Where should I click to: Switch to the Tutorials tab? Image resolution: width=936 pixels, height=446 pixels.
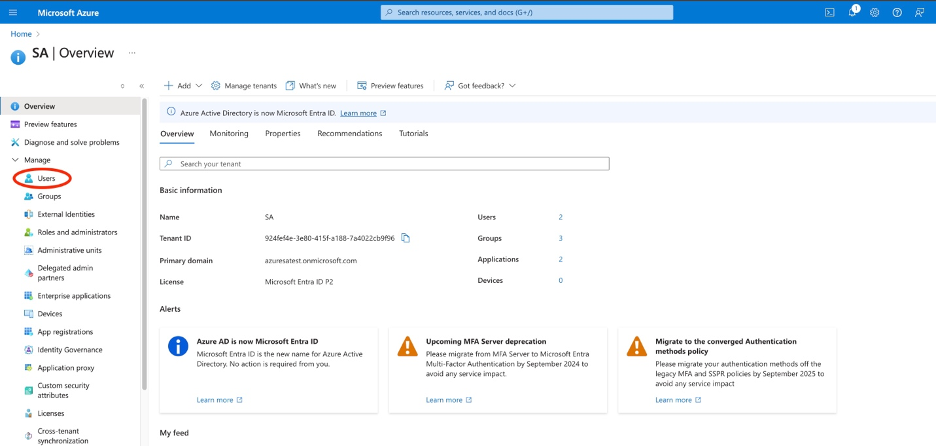pyautogui.click(x=414, y=134)
